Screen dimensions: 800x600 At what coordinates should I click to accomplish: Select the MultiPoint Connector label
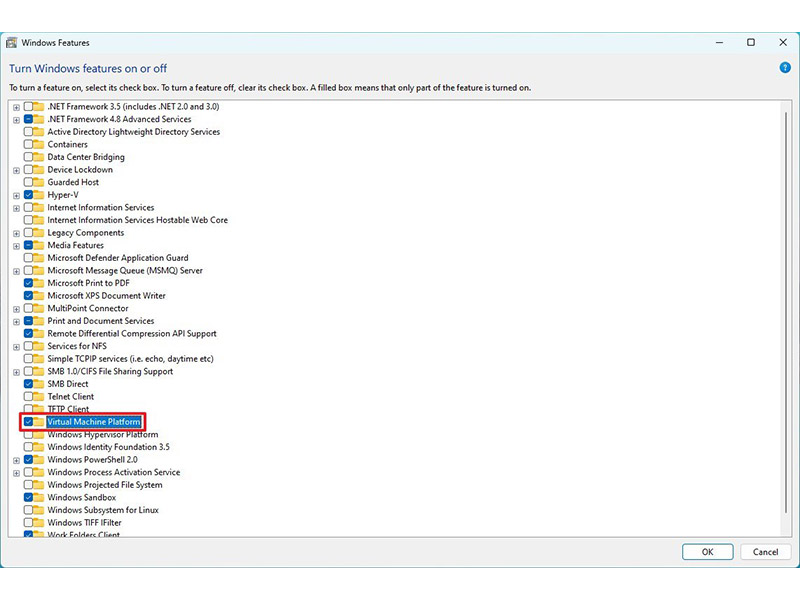(x=88, y=308)
